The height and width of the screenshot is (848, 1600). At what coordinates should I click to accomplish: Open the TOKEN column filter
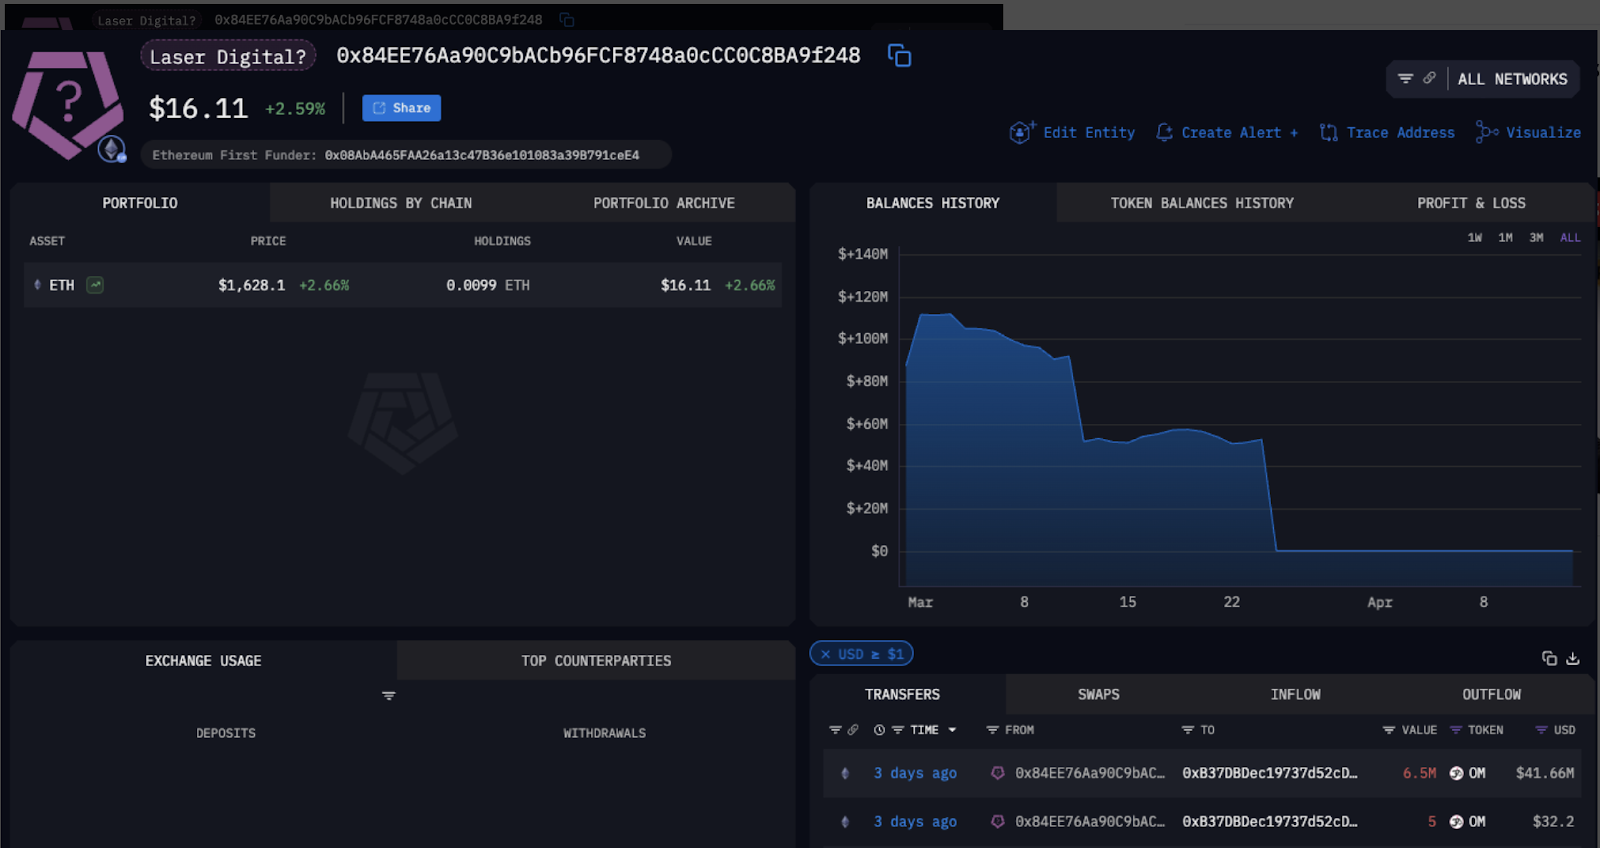pos(1456,730)
